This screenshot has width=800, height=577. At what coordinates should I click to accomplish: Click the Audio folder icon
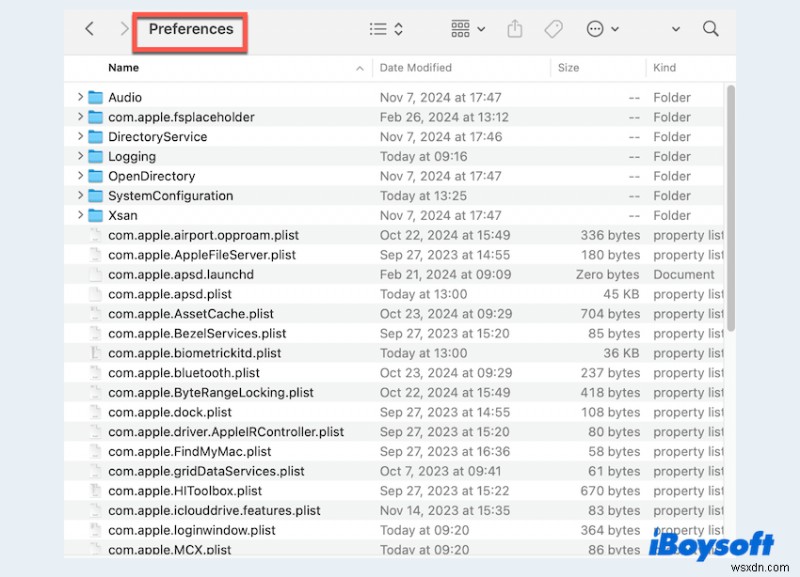[95, 97]
